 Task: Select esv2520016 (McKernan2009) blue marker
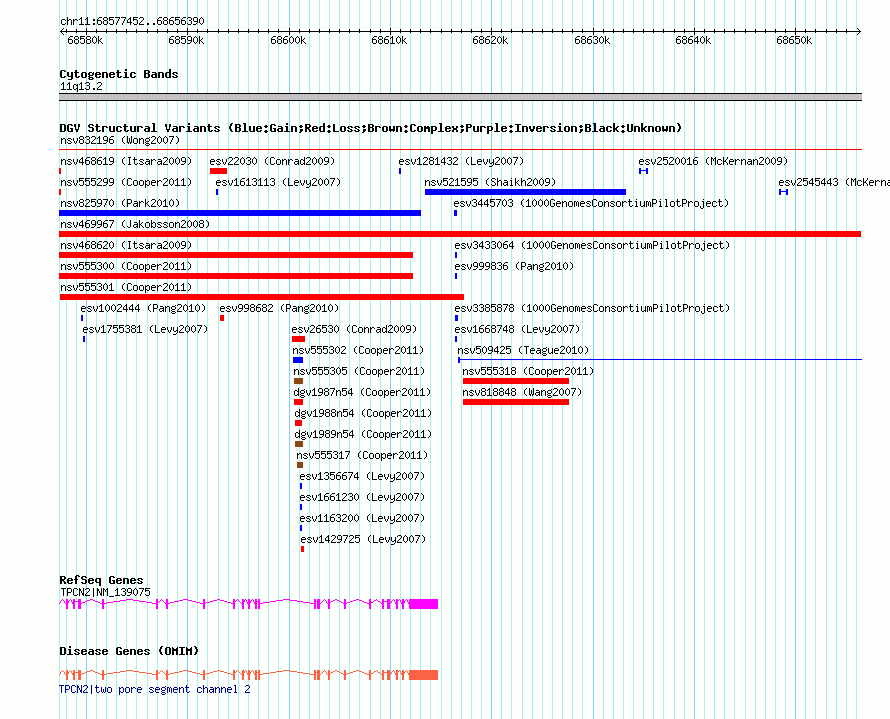pos(643,171)
